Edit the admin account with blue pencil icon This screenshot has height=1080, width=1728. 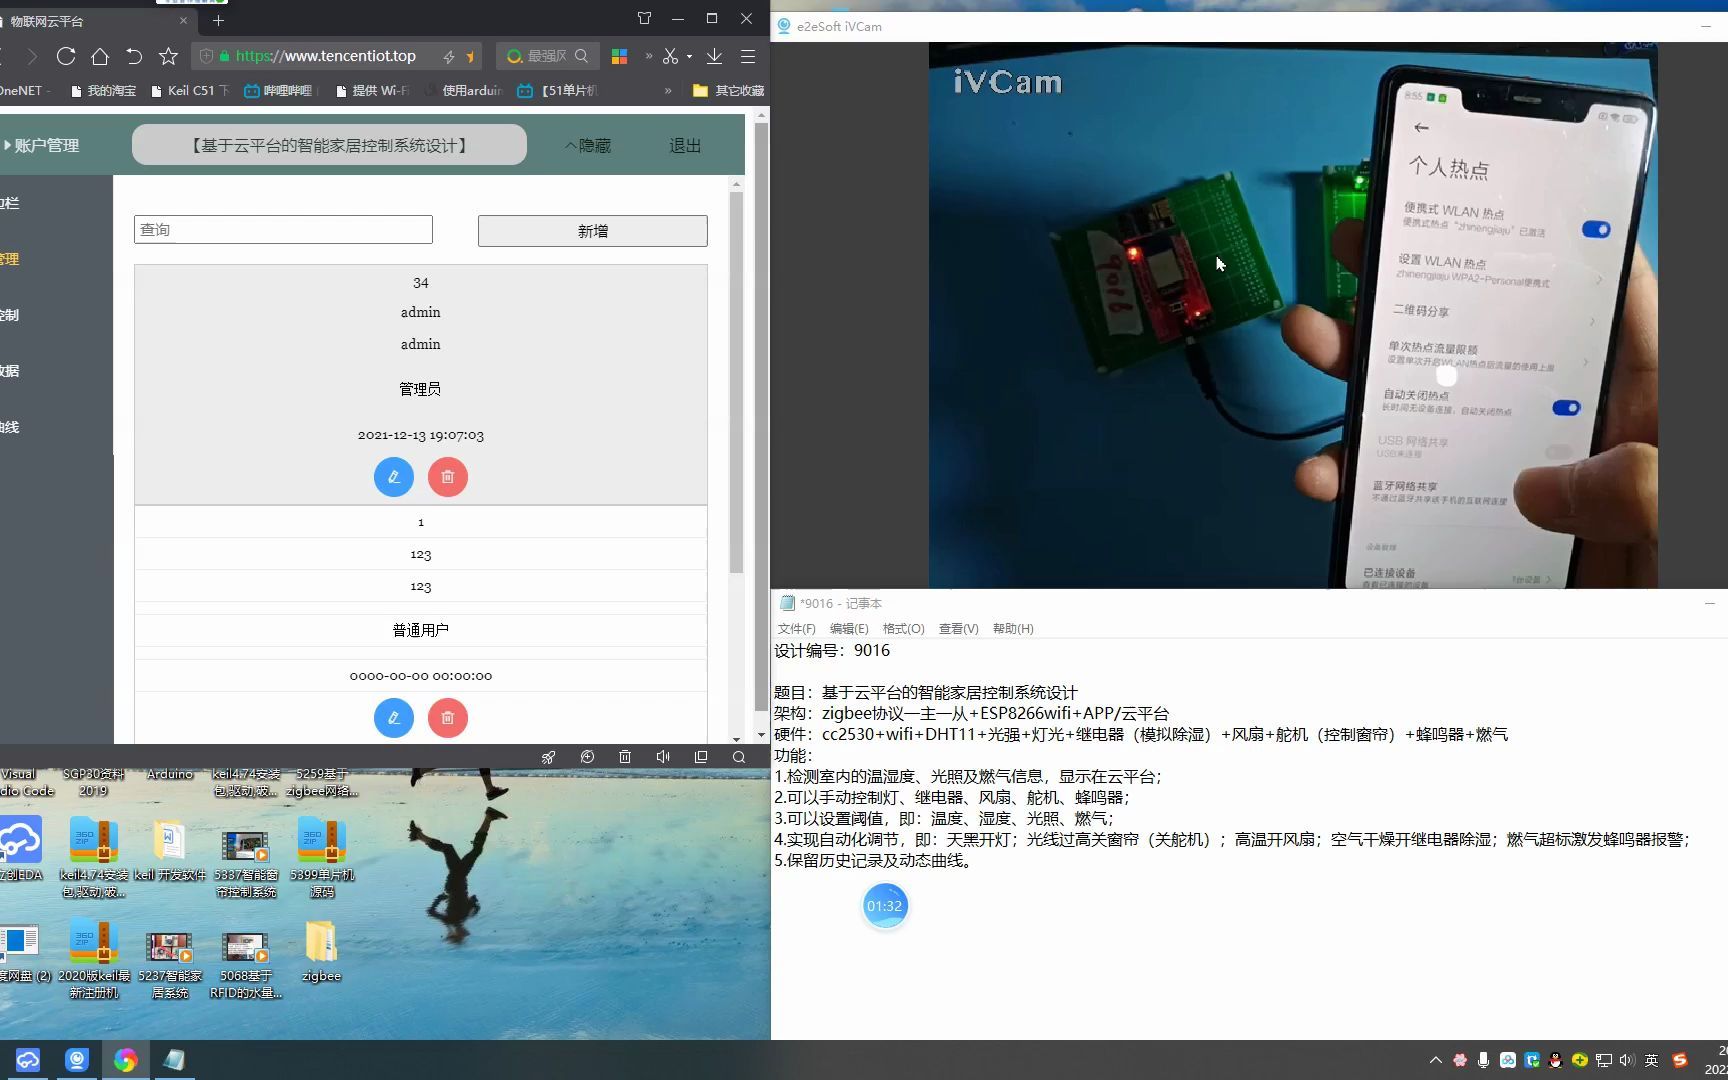pos(394,477)
